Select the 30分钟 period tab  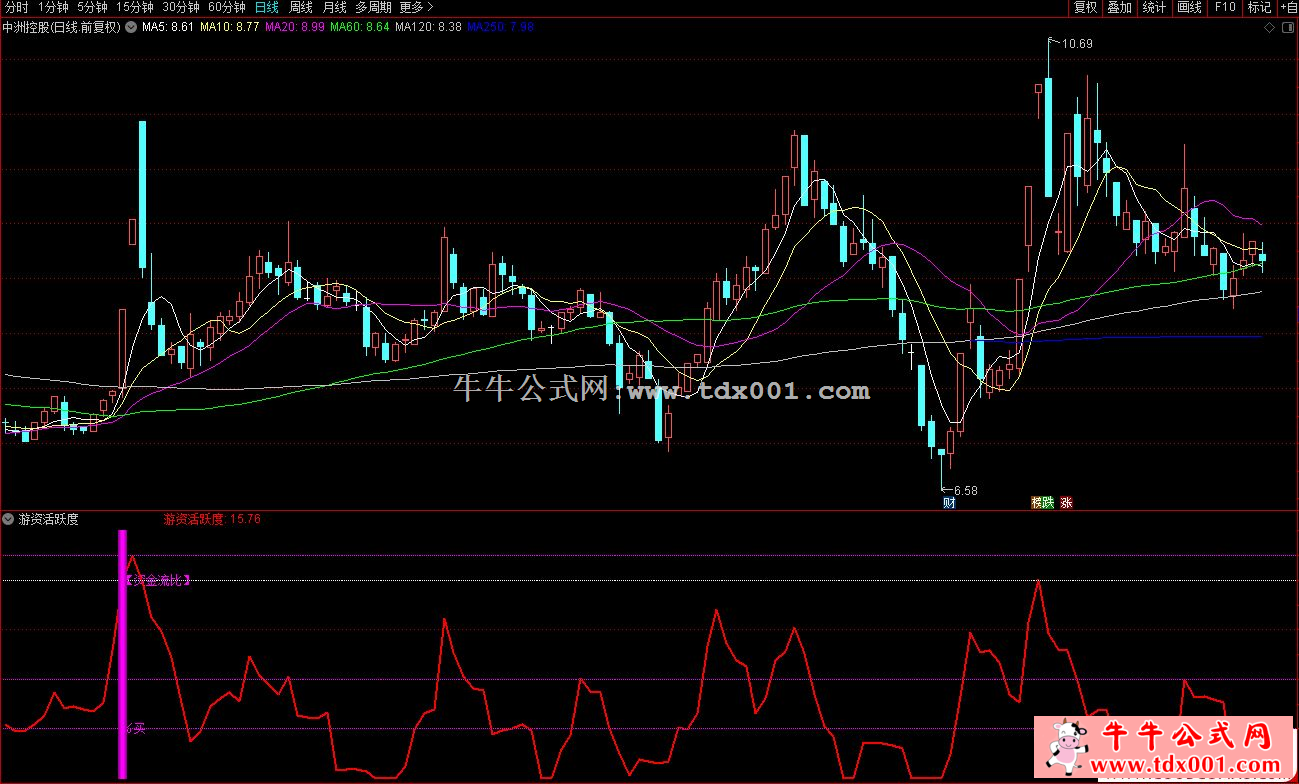(x=181, y=7)
